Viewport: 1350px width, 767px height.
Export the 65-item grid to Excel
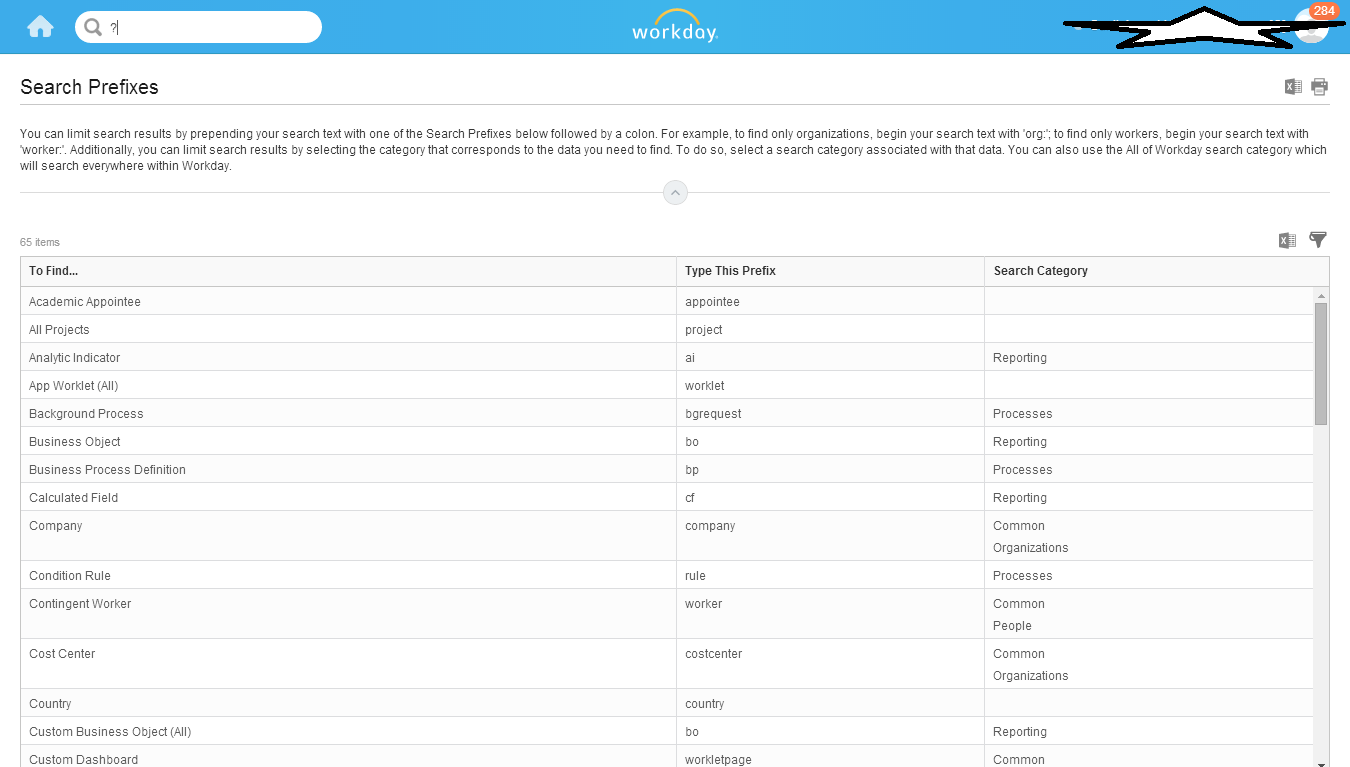(1287, 240)
